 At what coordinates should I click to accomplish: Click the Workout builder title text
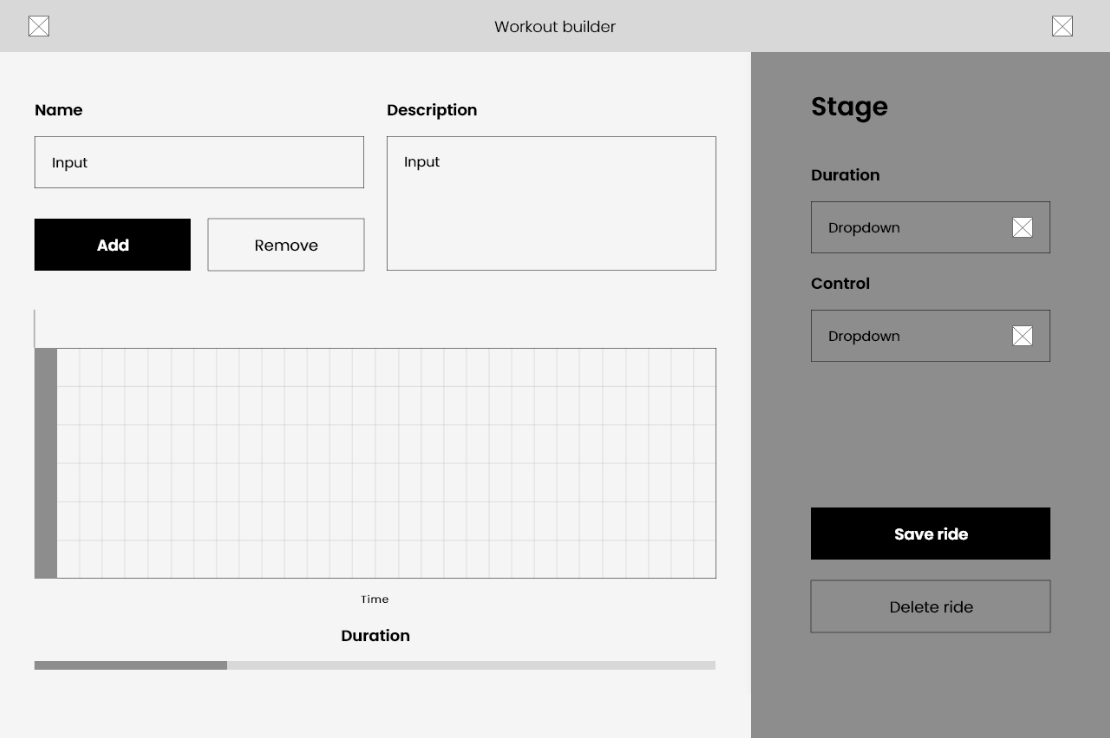pyautogui.click(x=554, y=26)
